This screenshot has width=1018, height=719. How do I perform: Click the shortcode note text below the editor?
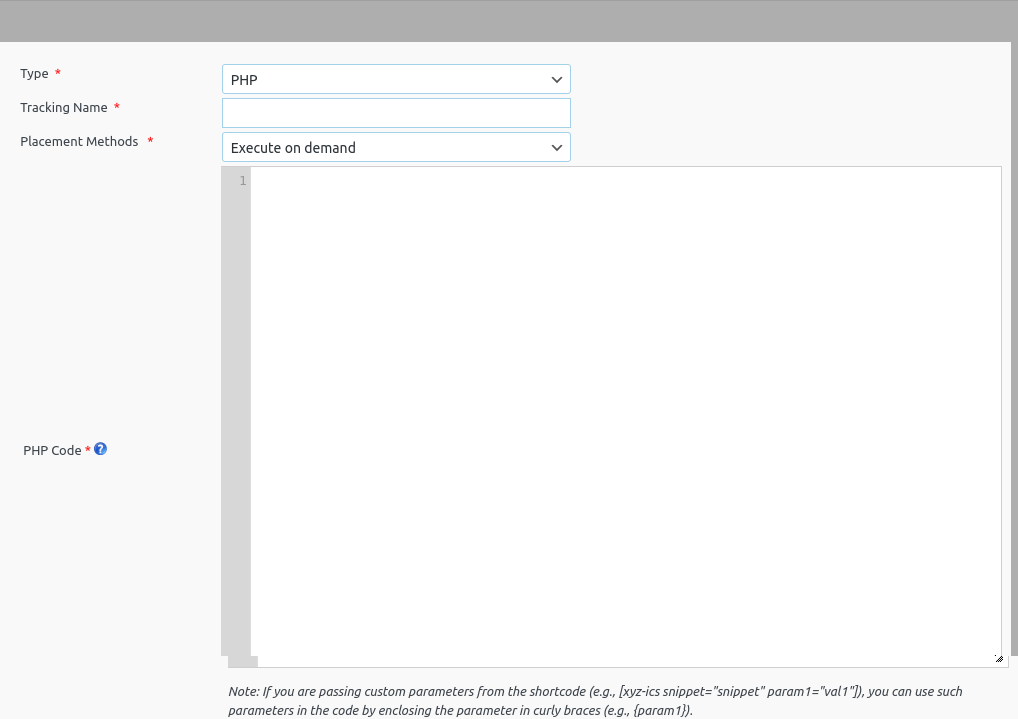coord(595,698)
